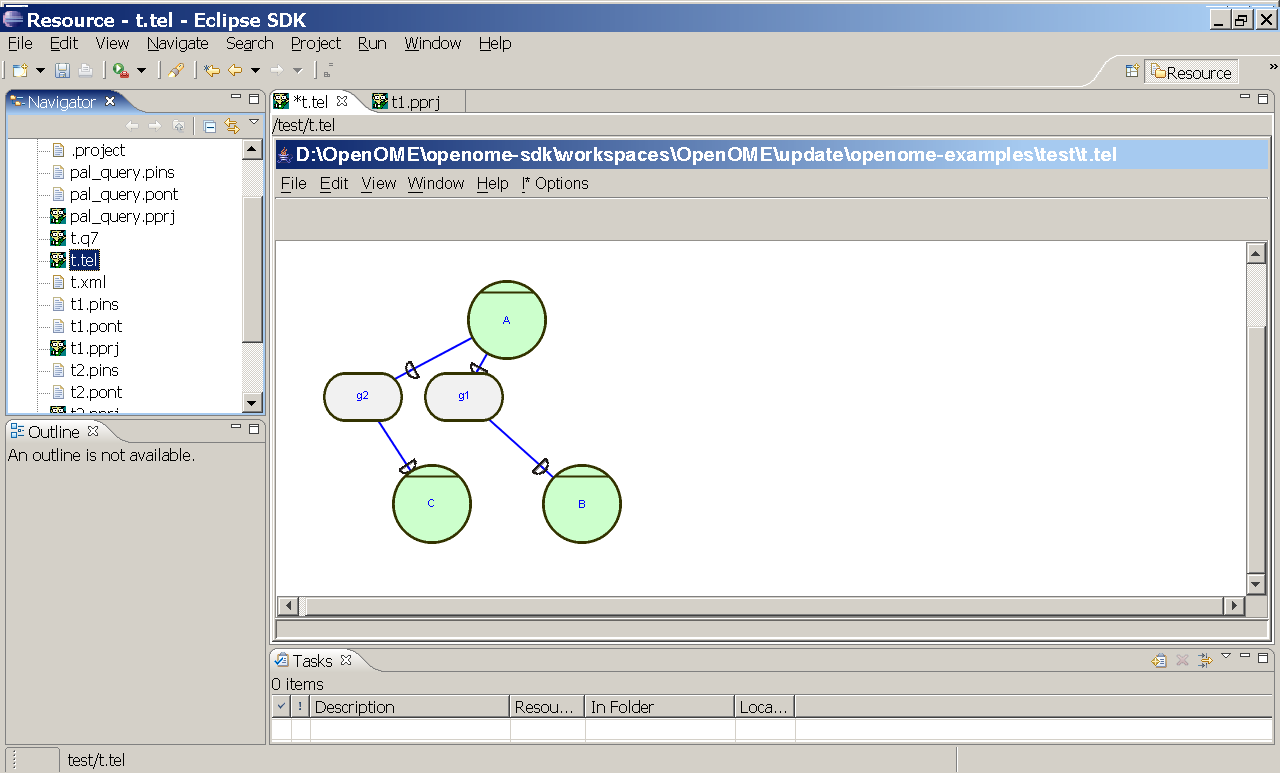Select goal node A in the diagram
1280x773 pixels.
coord(507,319)
